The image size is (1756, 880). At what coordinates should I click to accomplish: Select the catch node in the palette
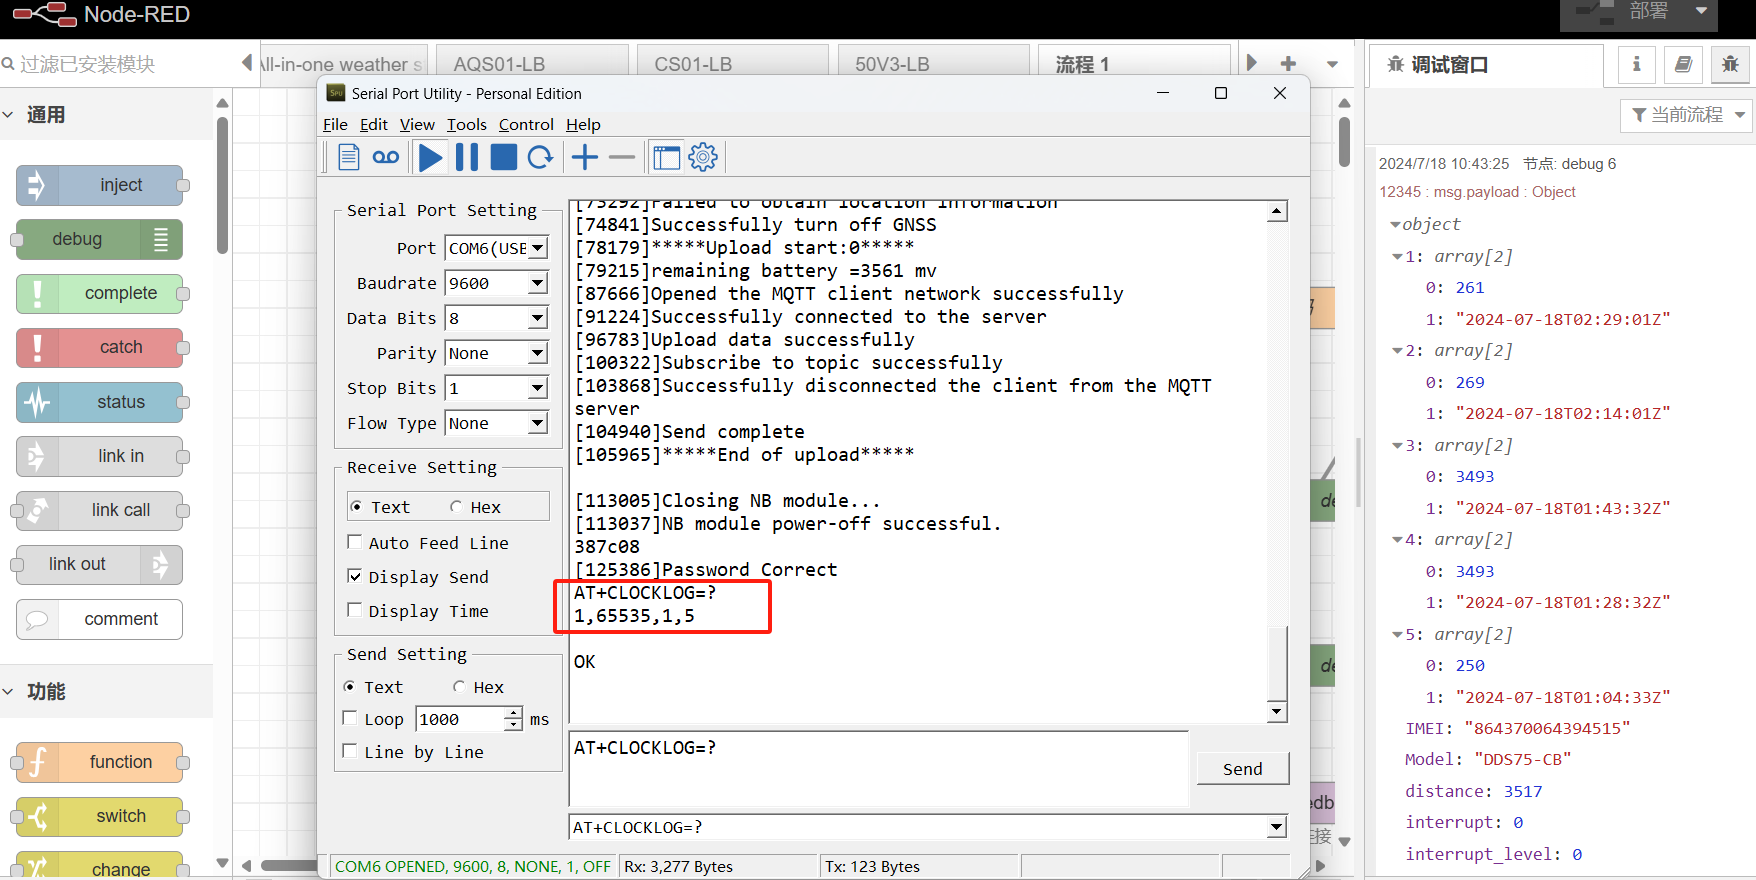coord(100,347)
